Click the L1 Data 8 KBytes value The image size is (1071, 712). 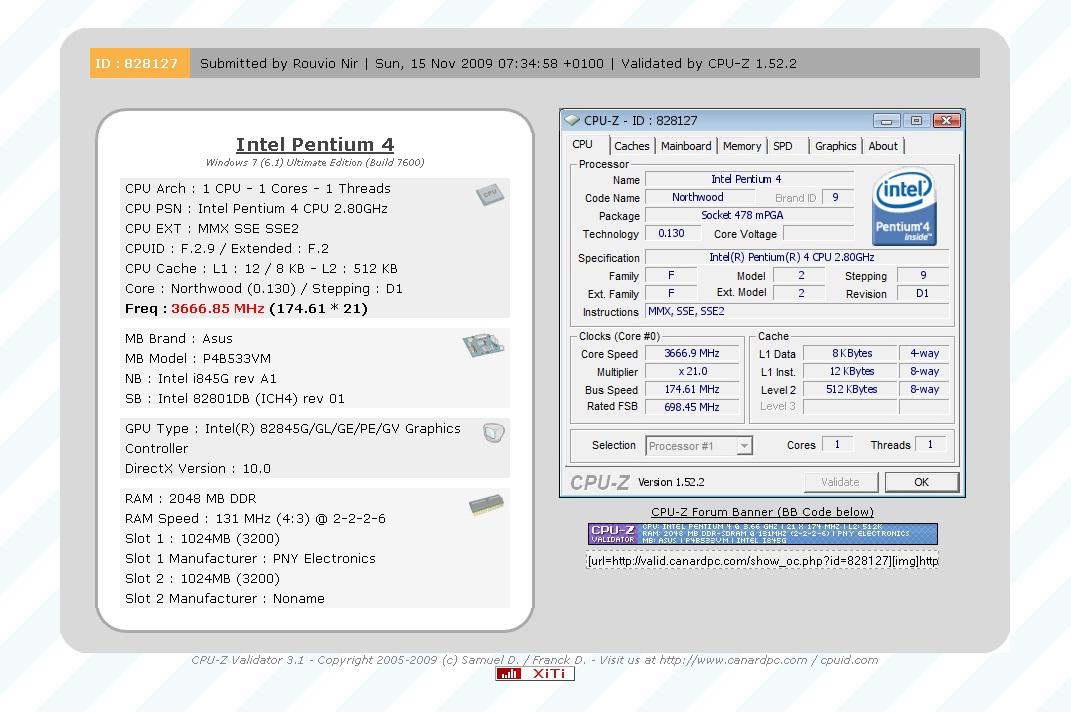click(x=850, y=353)
